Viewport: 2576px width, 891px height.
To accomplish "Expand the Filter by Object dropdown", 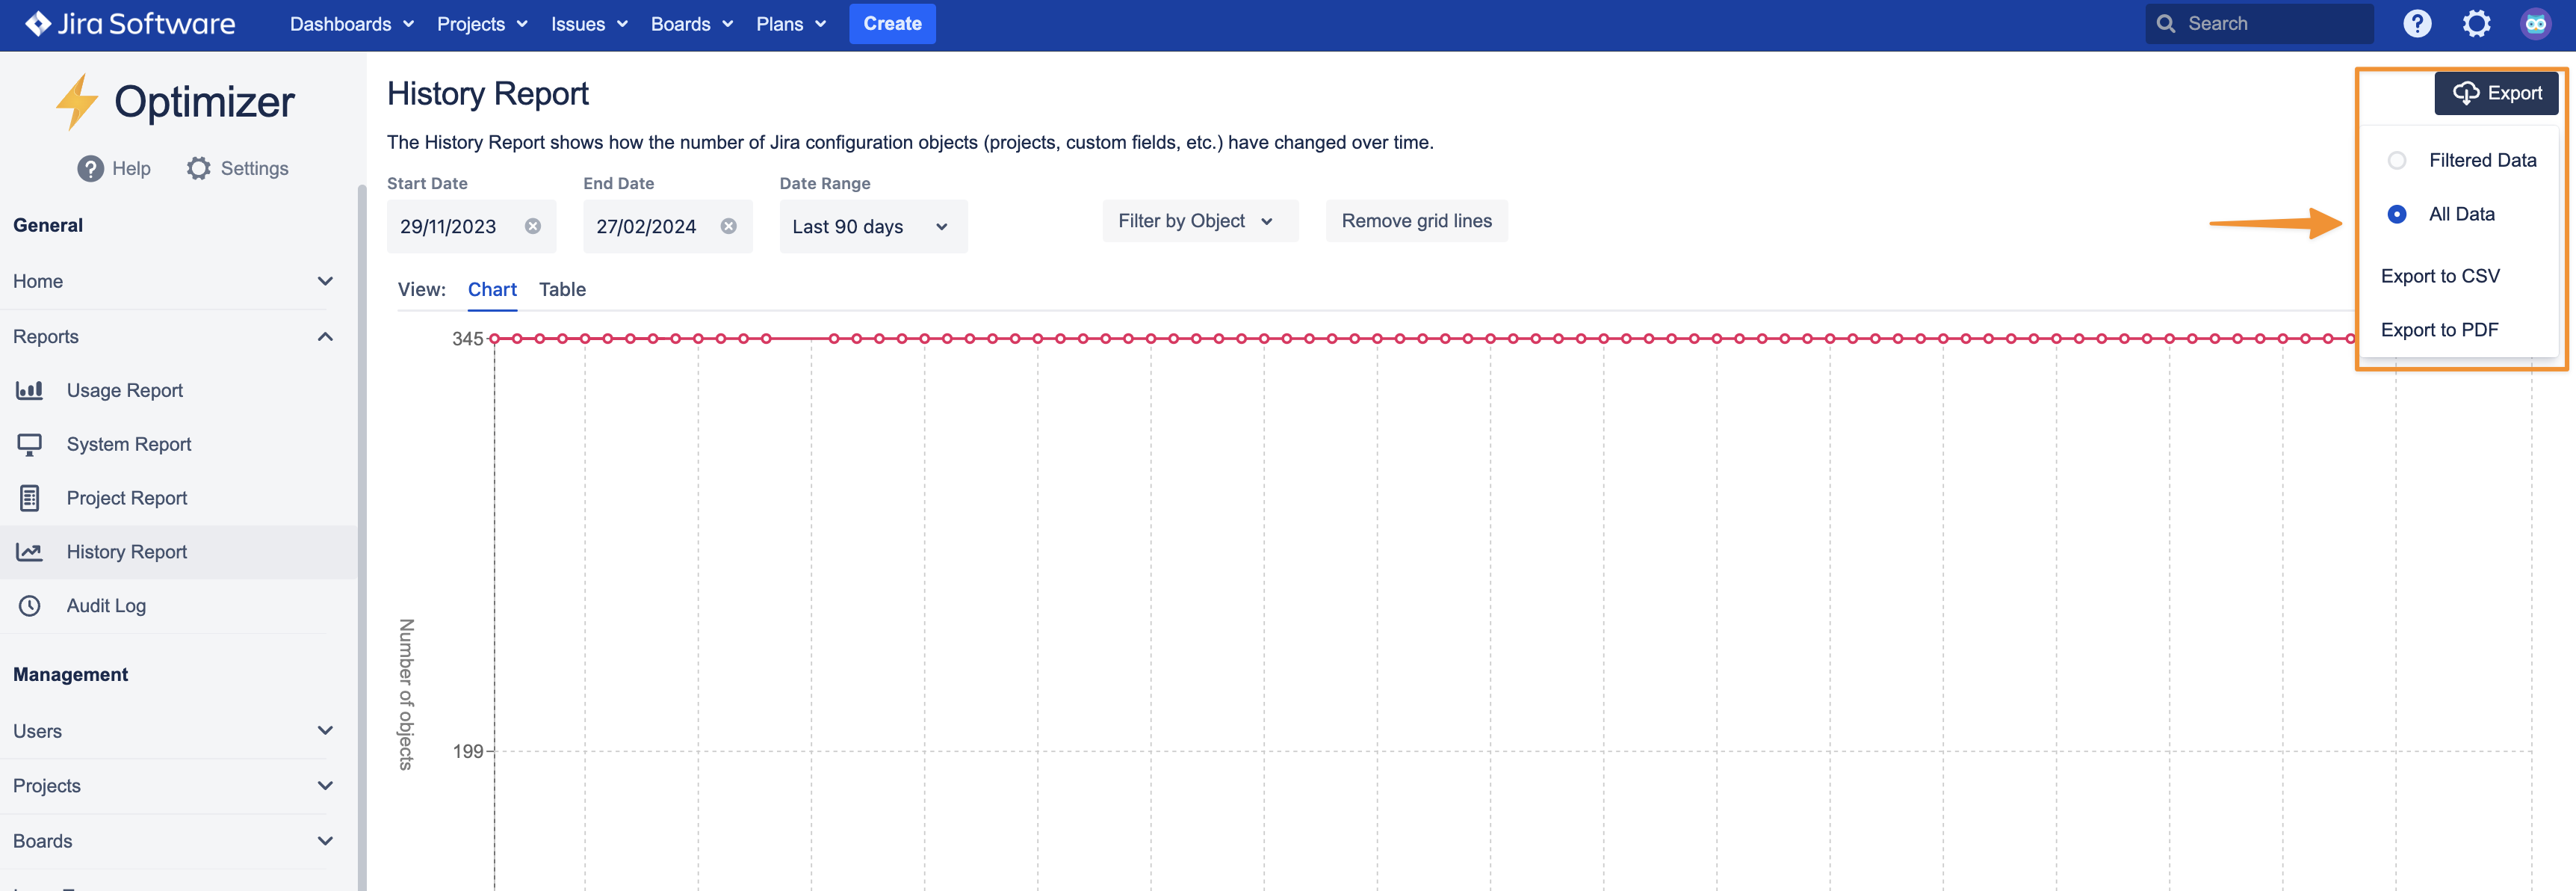I will coord(1198,221).
